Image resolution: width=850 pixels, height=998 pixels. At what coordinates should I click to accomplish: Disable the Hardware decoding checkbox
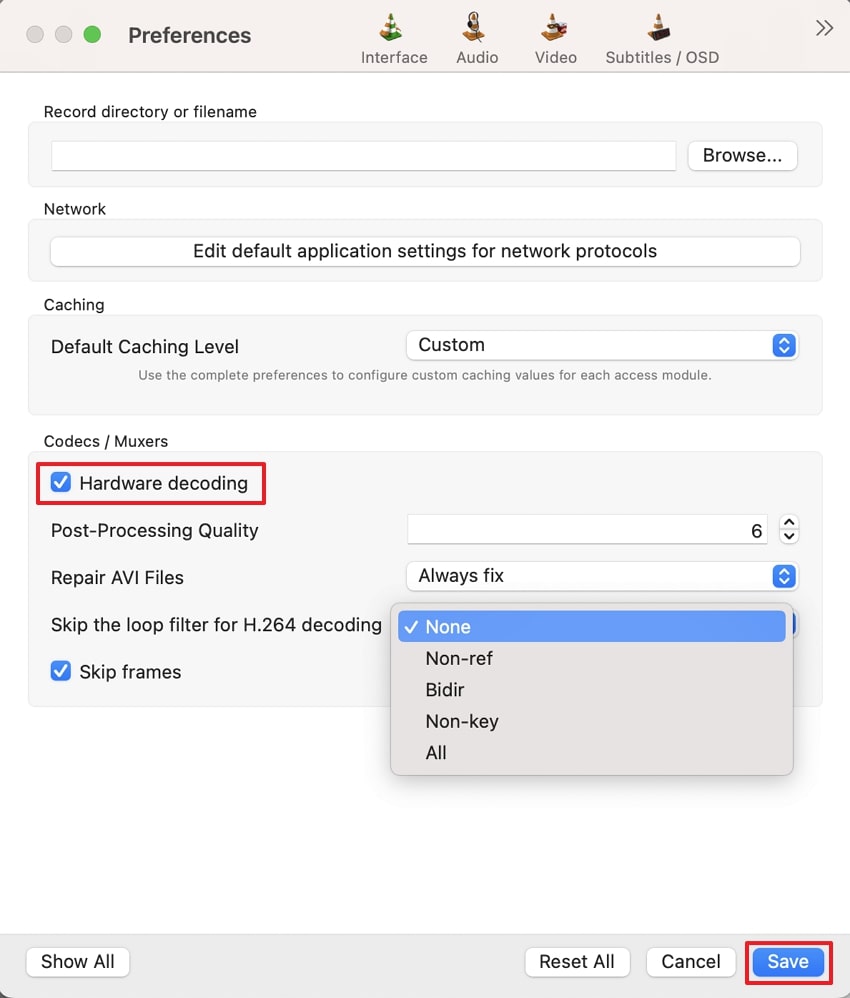(60, 482)
